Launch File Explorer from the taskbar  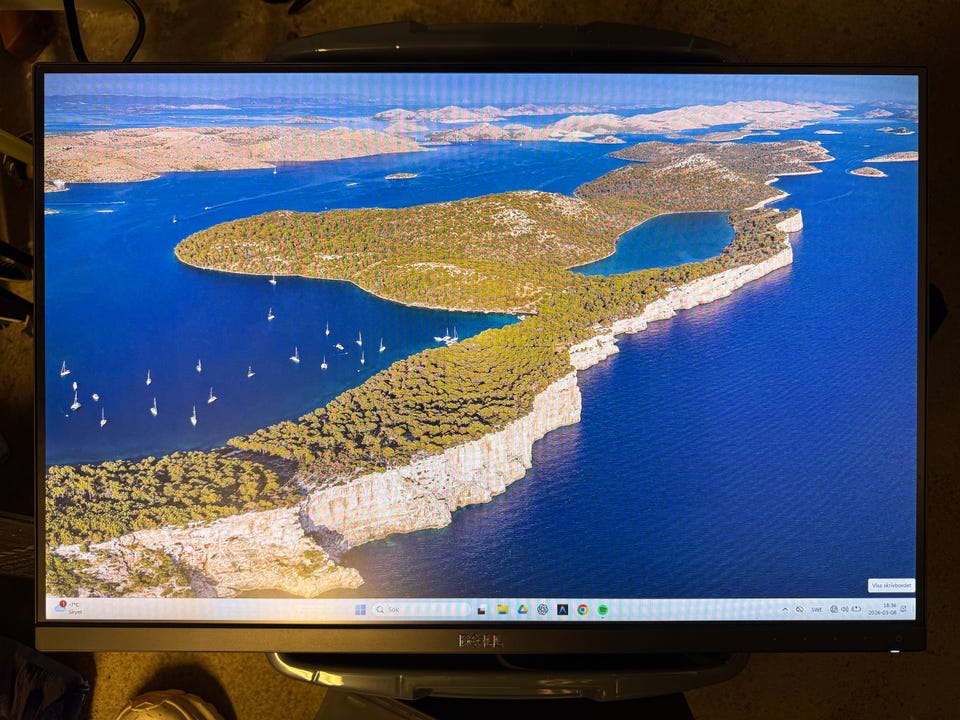point(502,609)
